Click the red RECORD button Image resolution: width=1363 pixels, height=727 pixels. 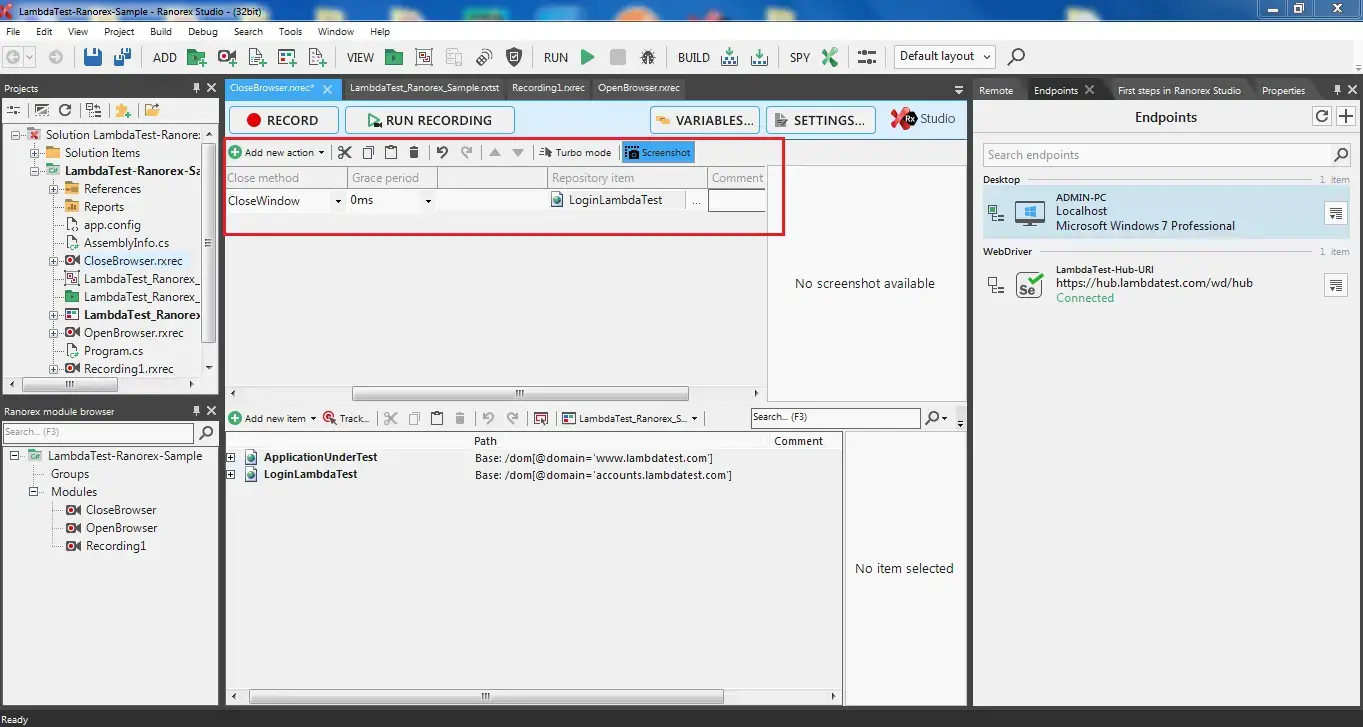click(x=282, y=120)
